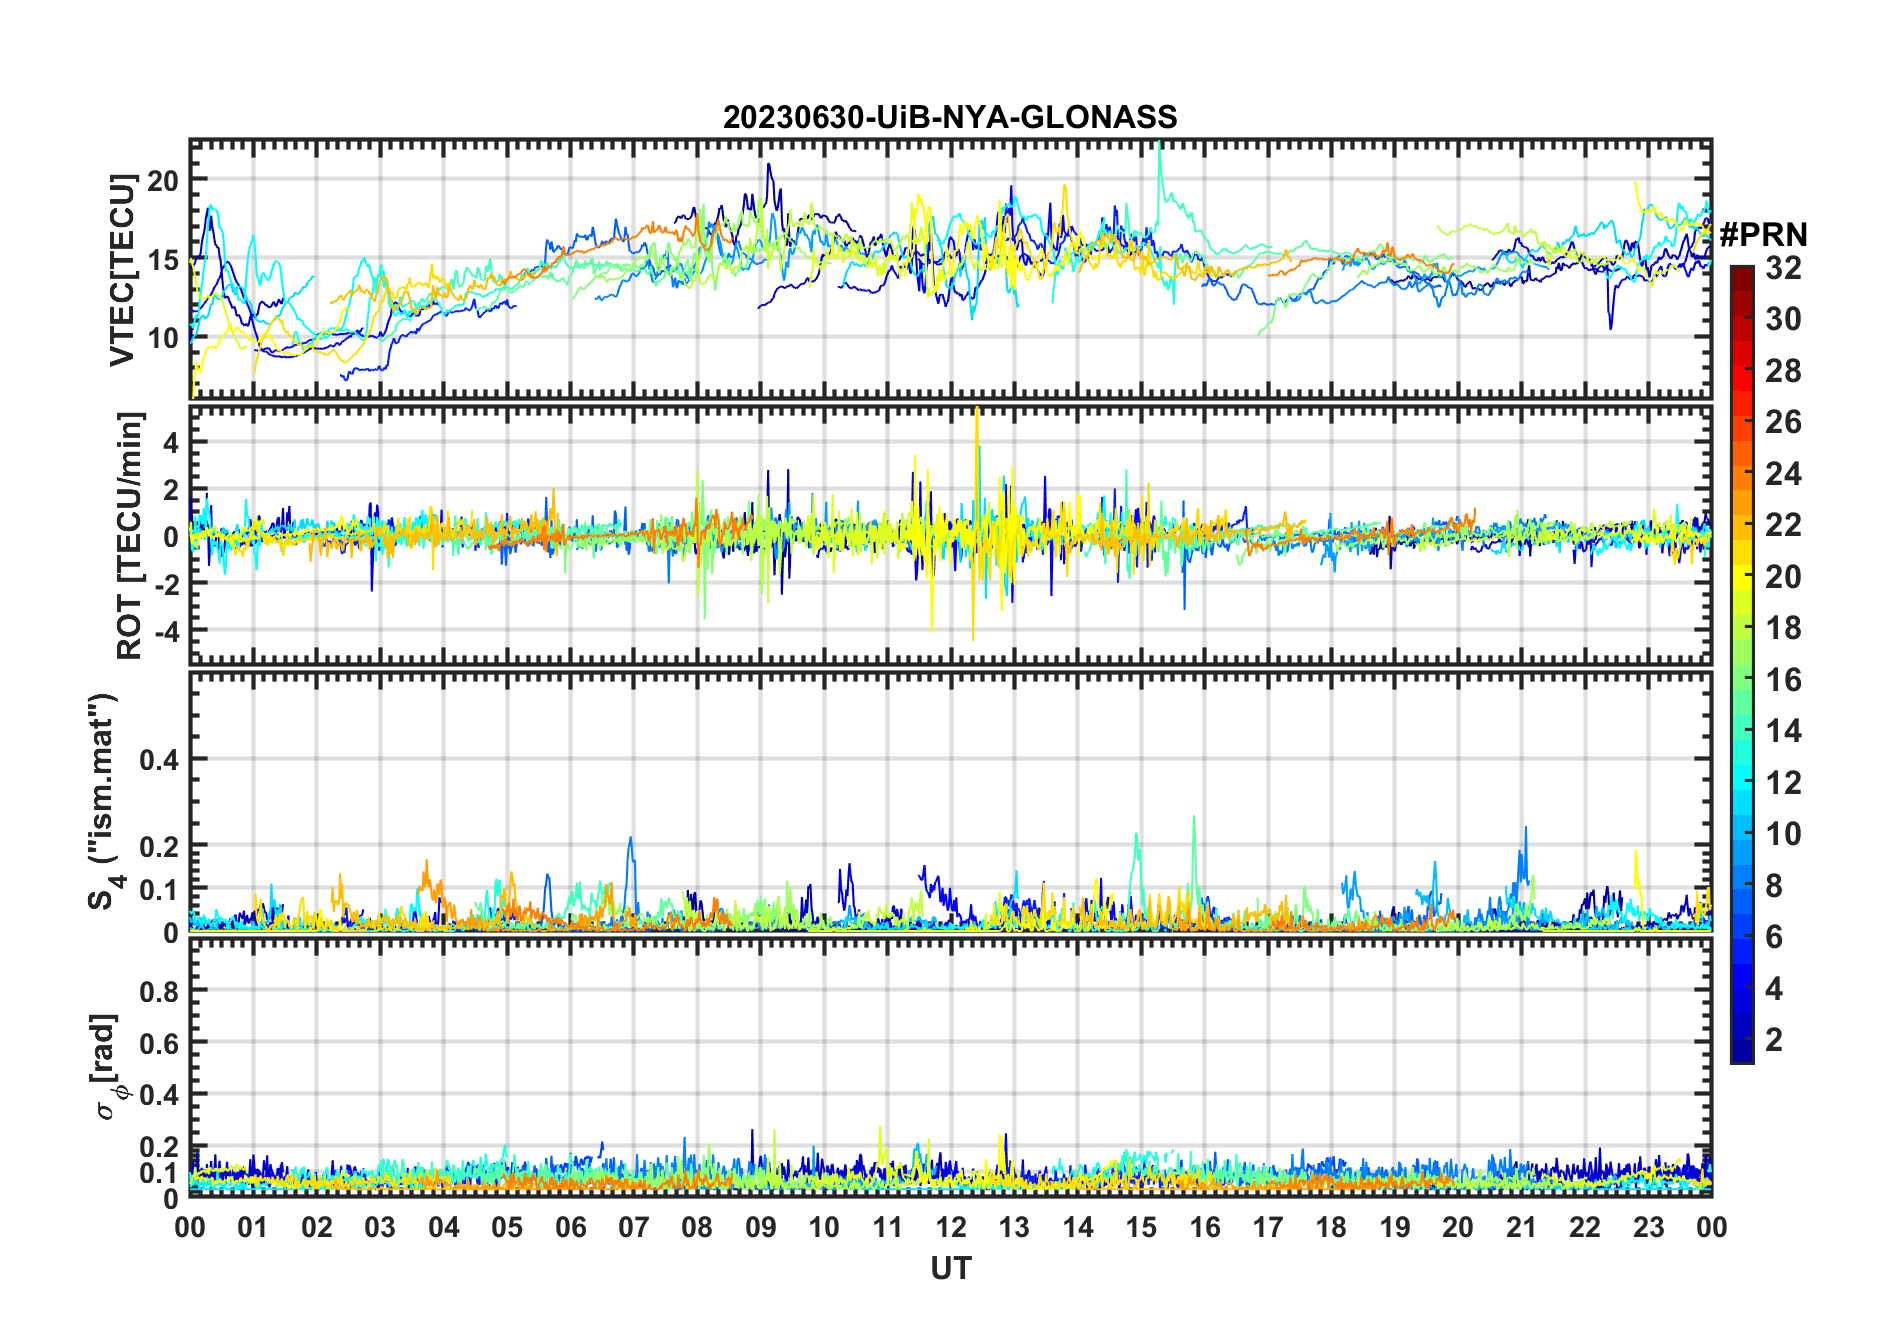The image size is (1902, 1330).
Task: Click the "0.4" tick on the σφ axis
Action: [x=159, y=1095]
